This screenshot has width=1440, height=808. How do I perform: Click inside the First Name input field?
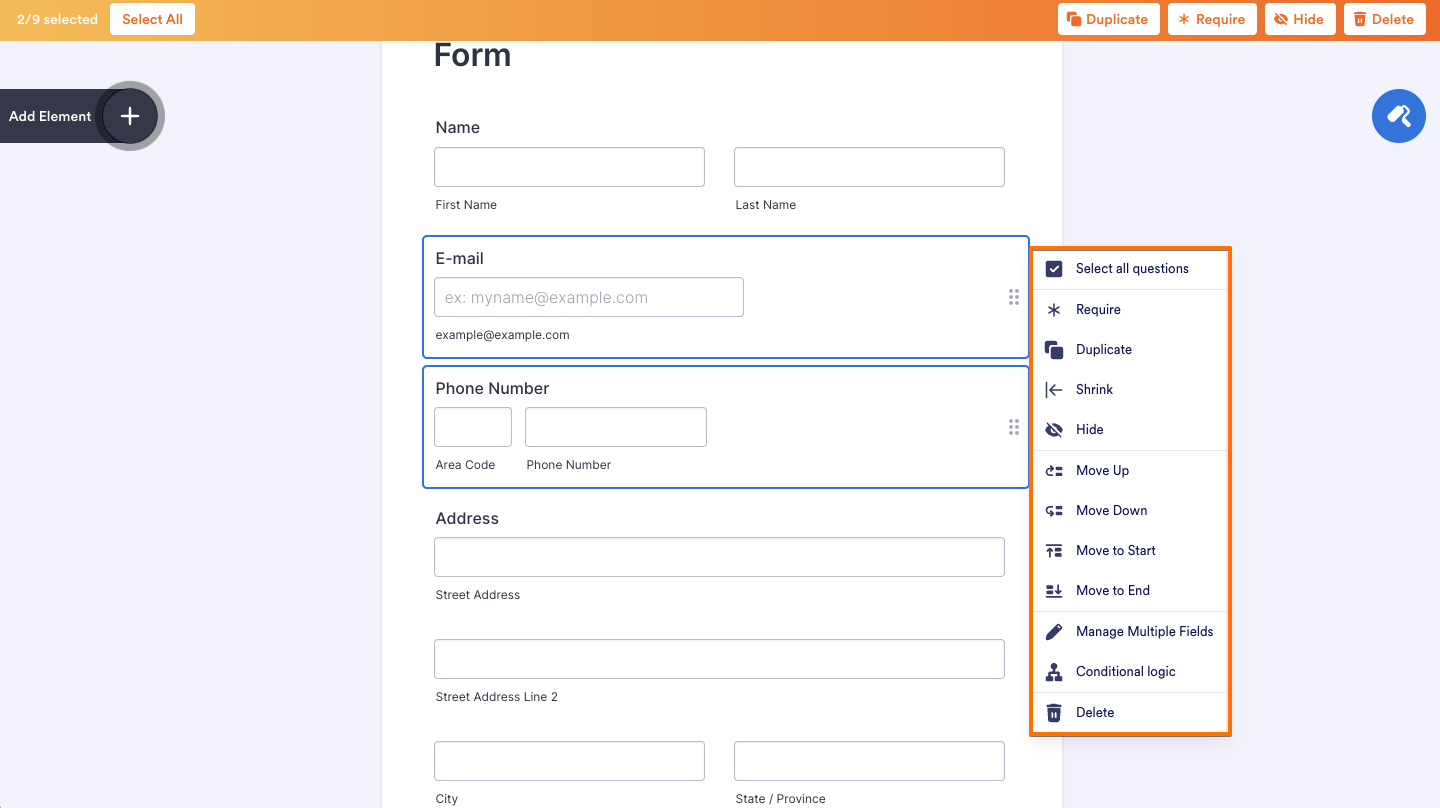tap(568, 166)
